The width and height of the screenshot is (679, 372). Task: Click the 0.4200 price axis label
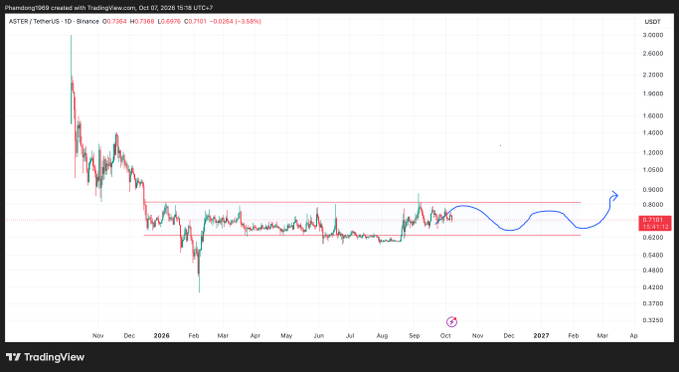point(653,287)
